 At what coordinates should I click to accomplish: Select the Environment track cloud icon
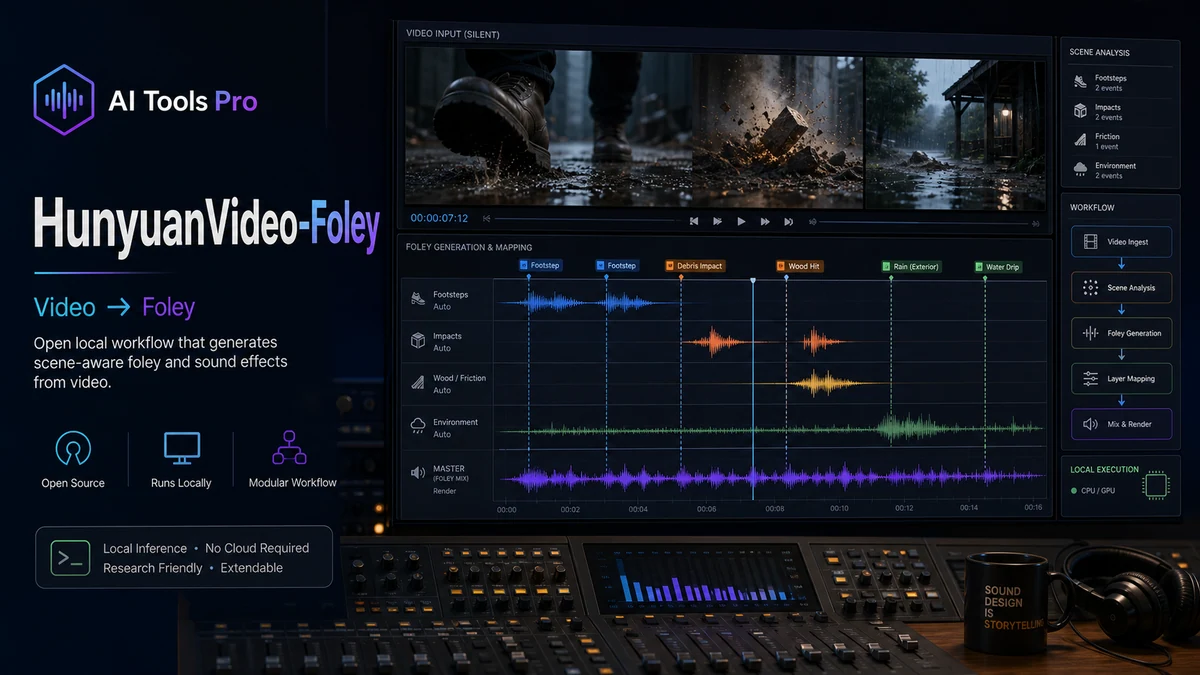[417, 426]
